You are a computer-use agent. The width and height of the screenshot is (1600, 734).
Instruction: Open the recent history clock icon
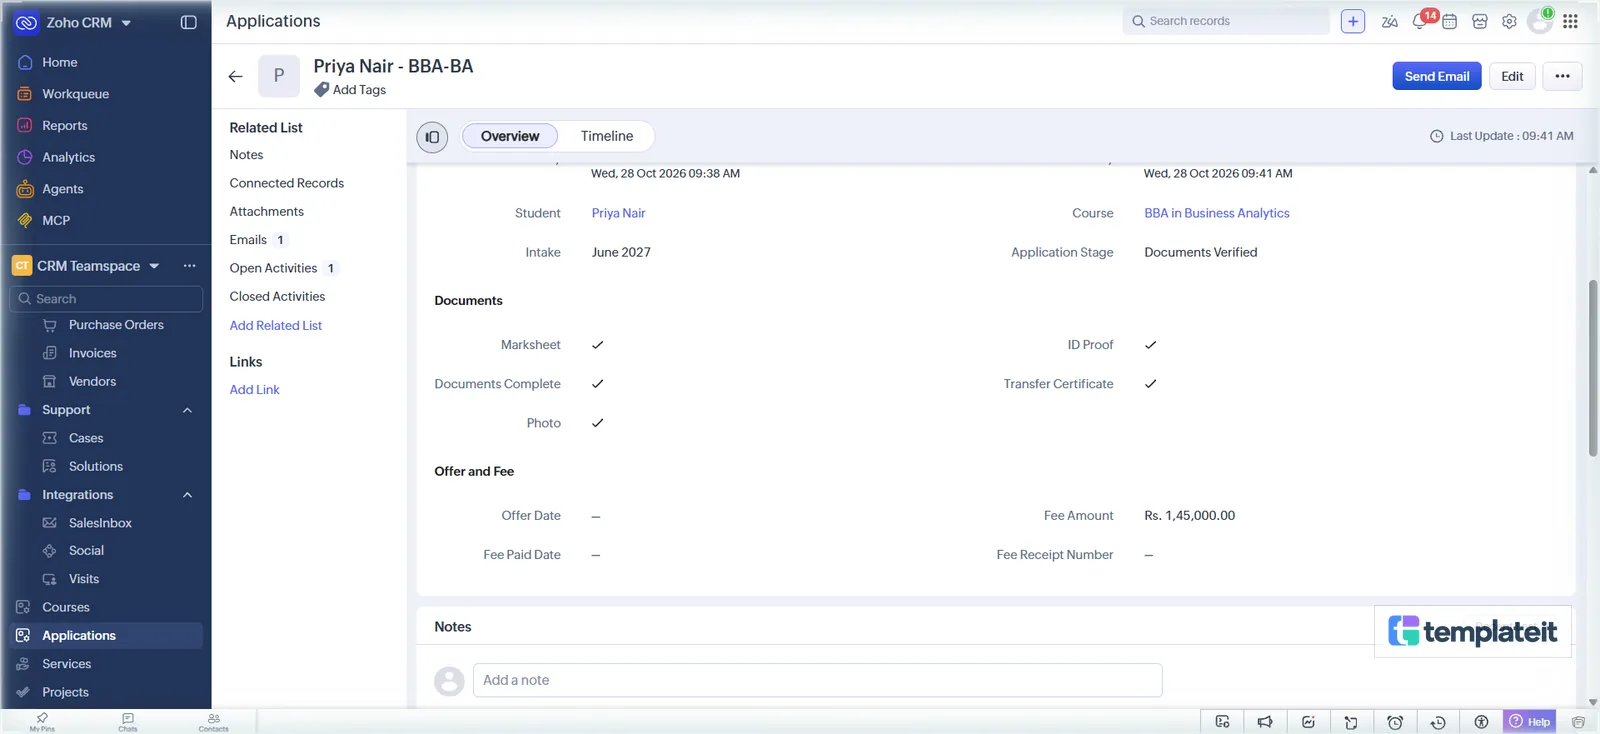click(x=1438, y=722)
